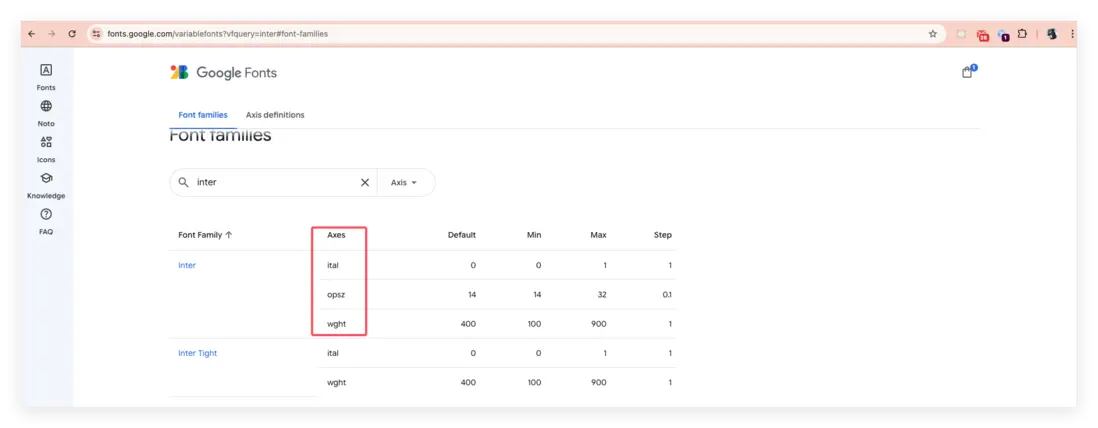Image resolution: width=1098 pixels, height=428 pixels.
Task: Click the 'Font families' page heading
Action: 221,136
